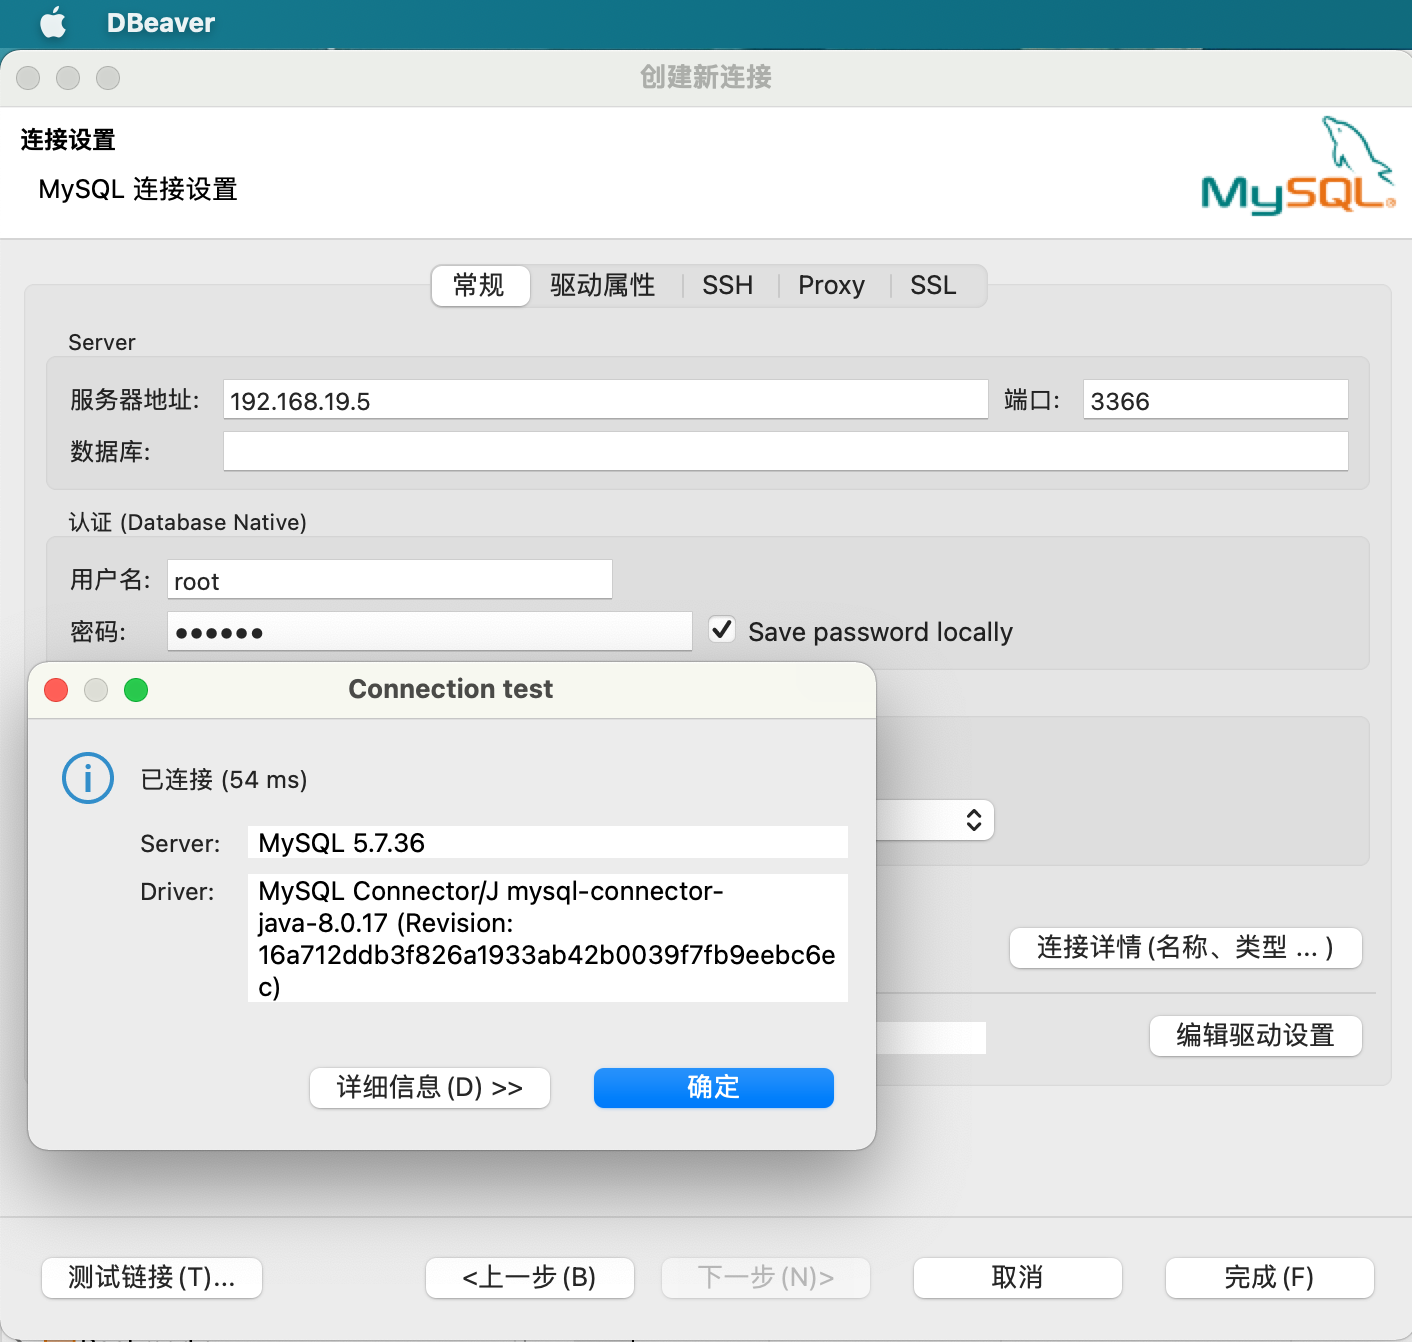Click the info icon in Connection test
The width and height of the screenshot is (1412, 1342).
point(88,778)
